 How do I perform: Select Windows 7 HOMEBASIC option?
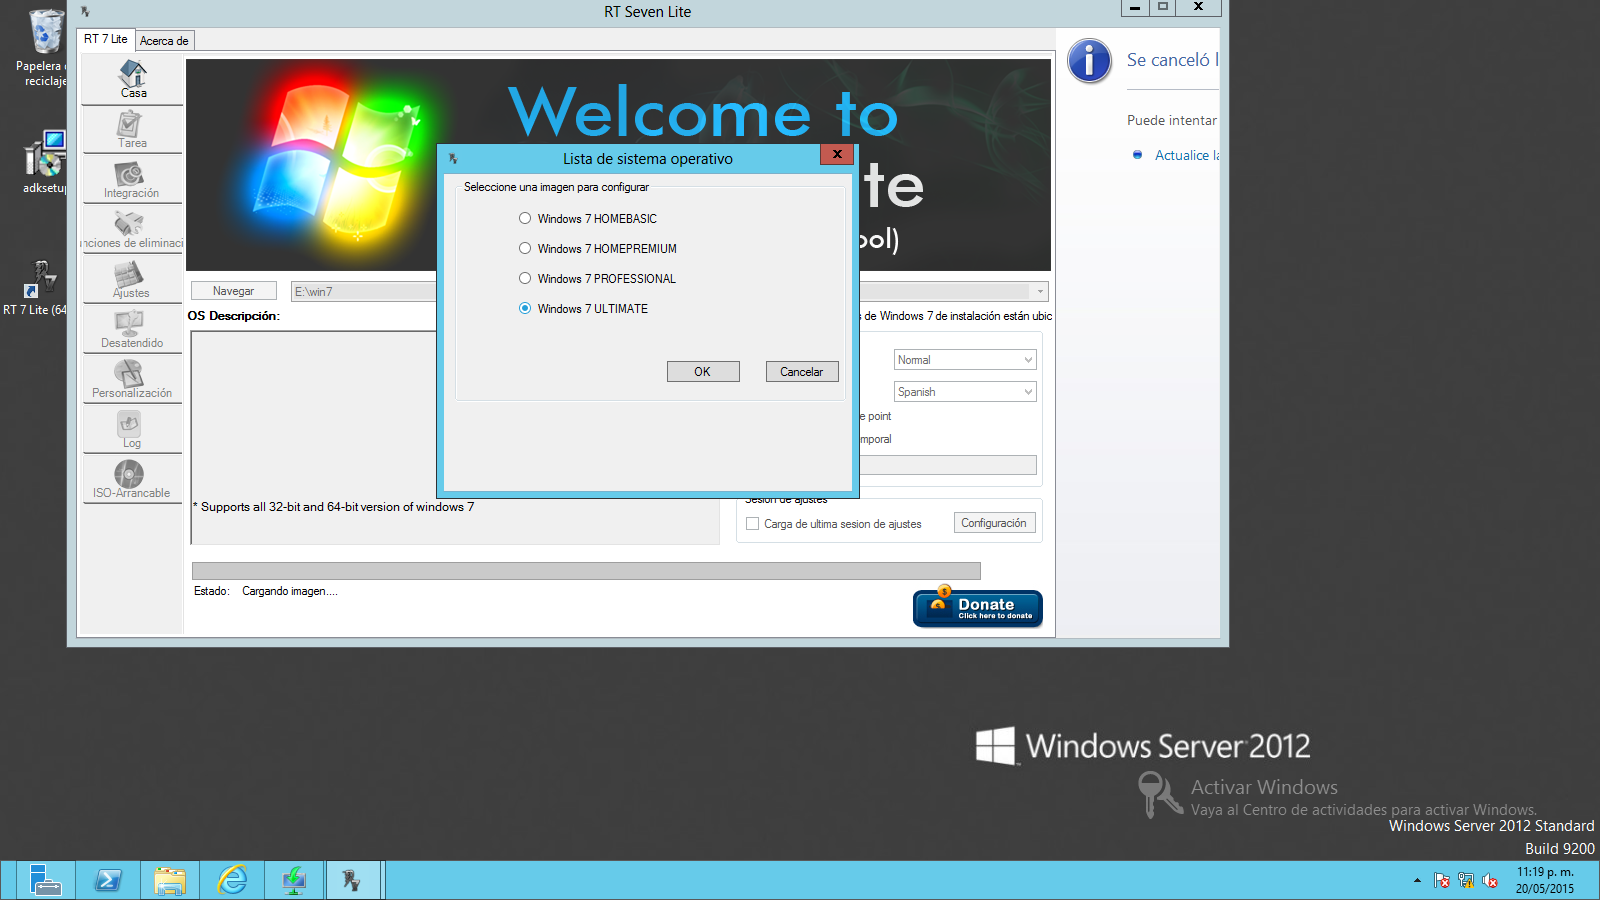click(588, 219)
